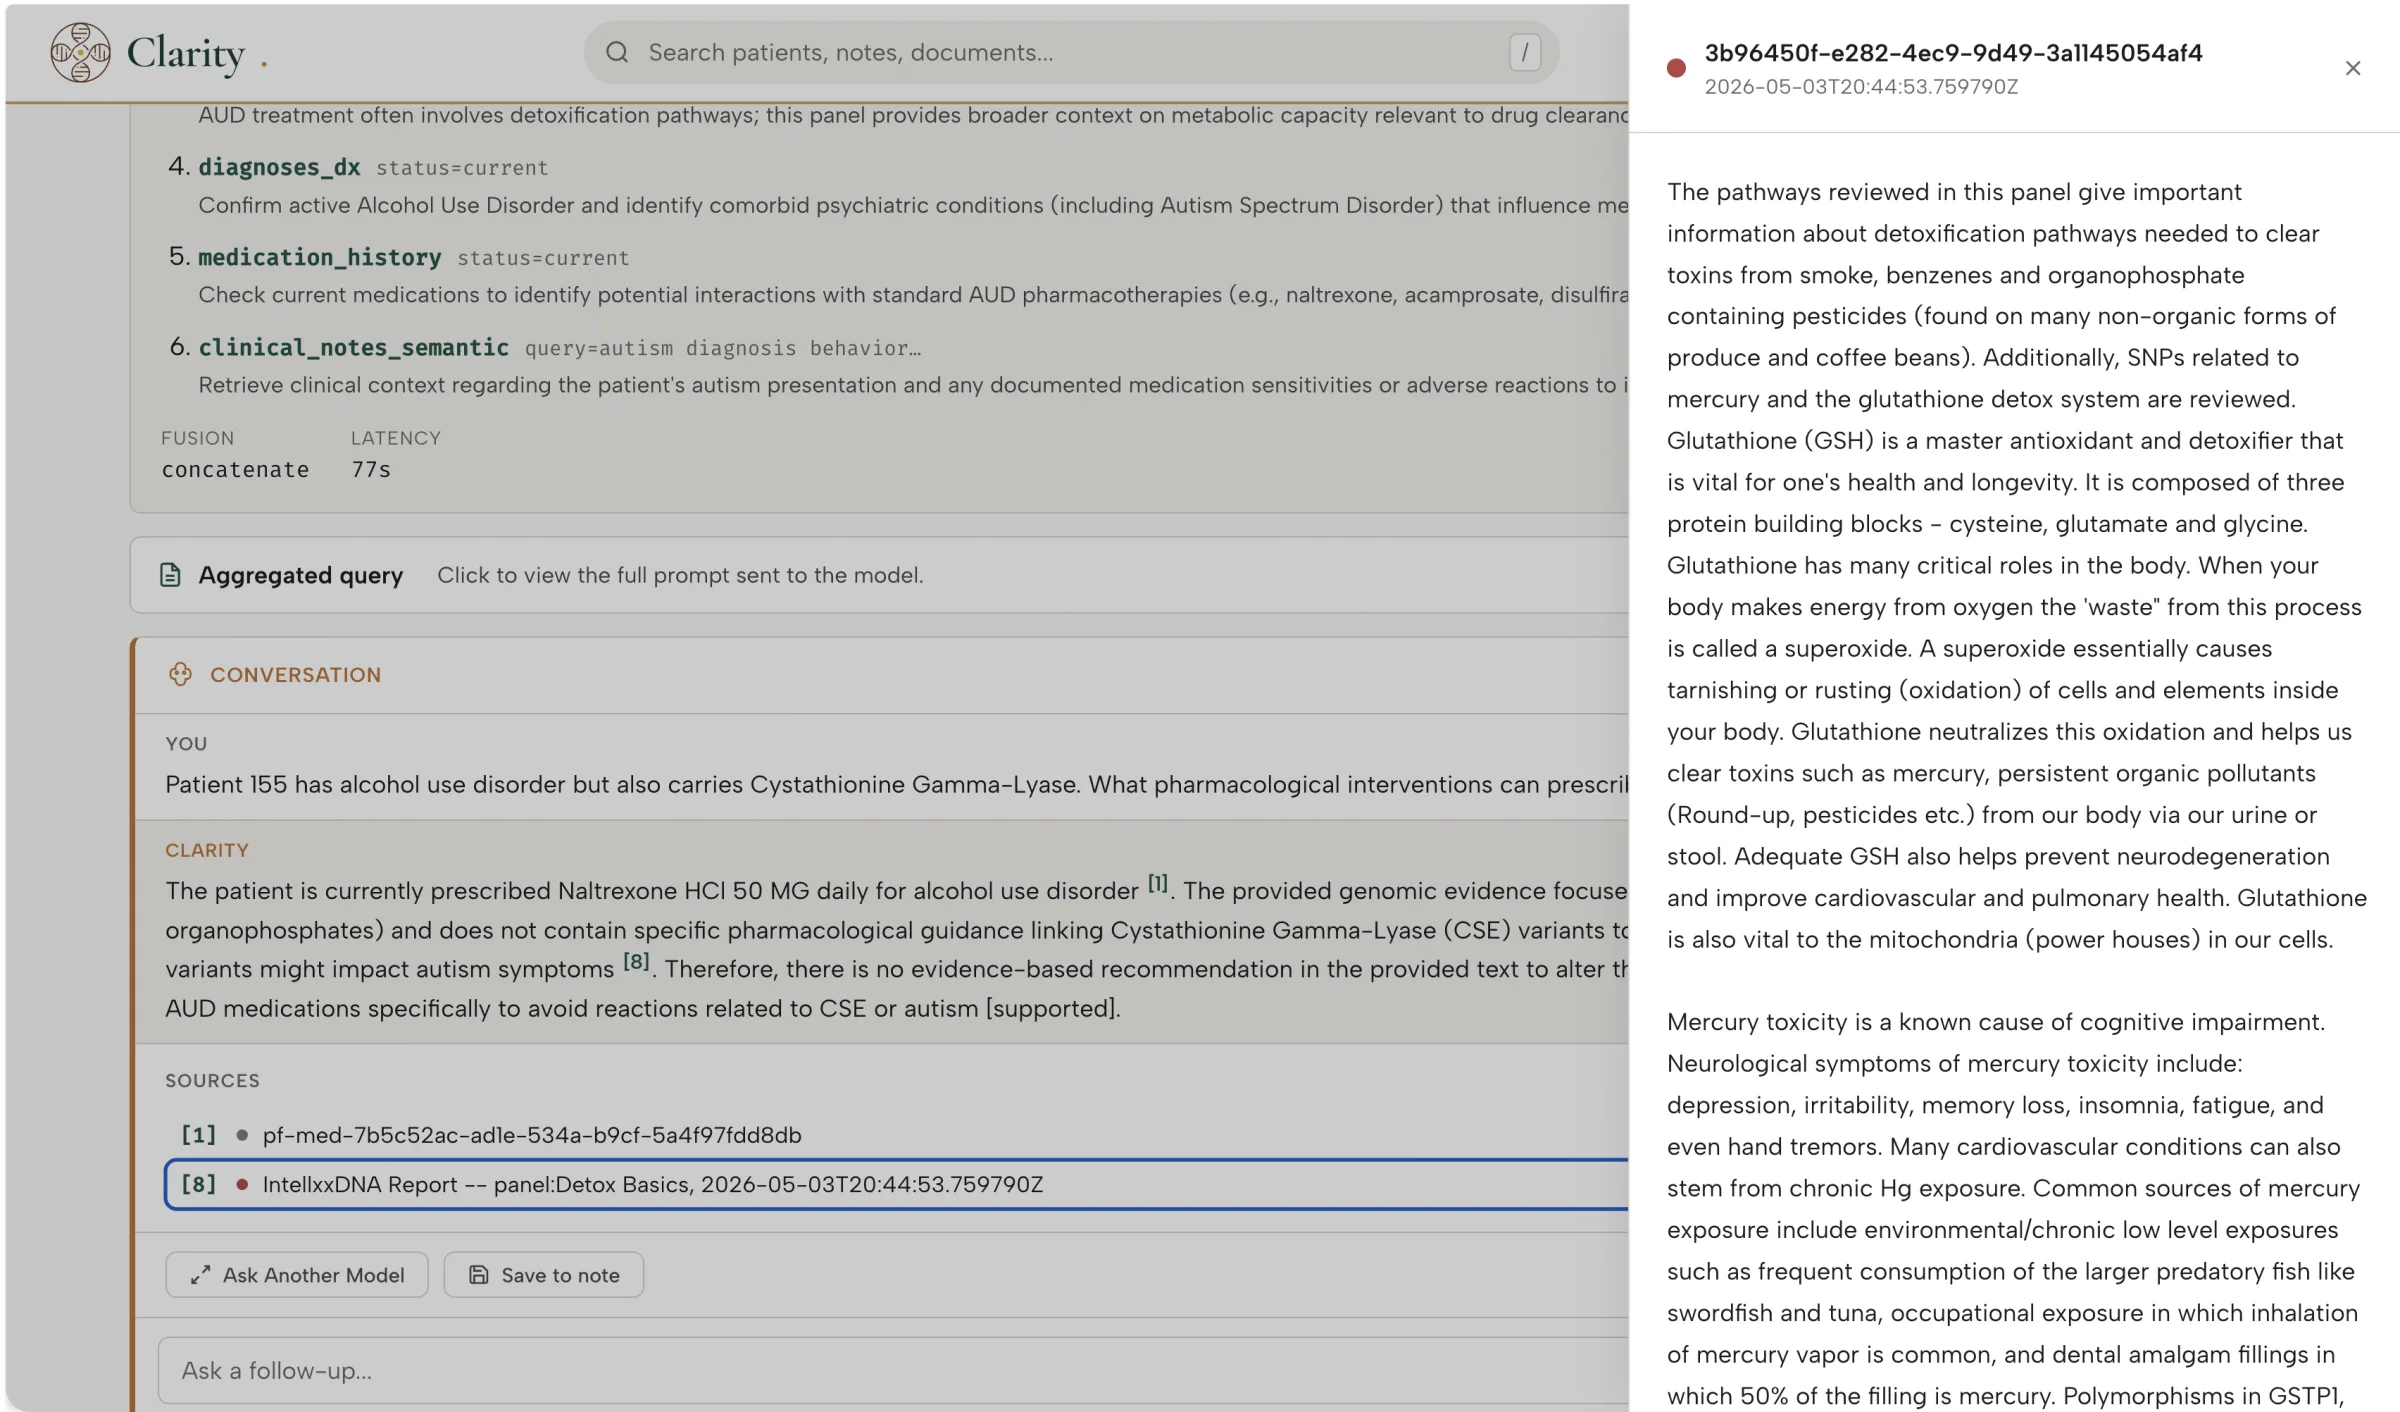Click the Conversation header icon

(180, 674)
